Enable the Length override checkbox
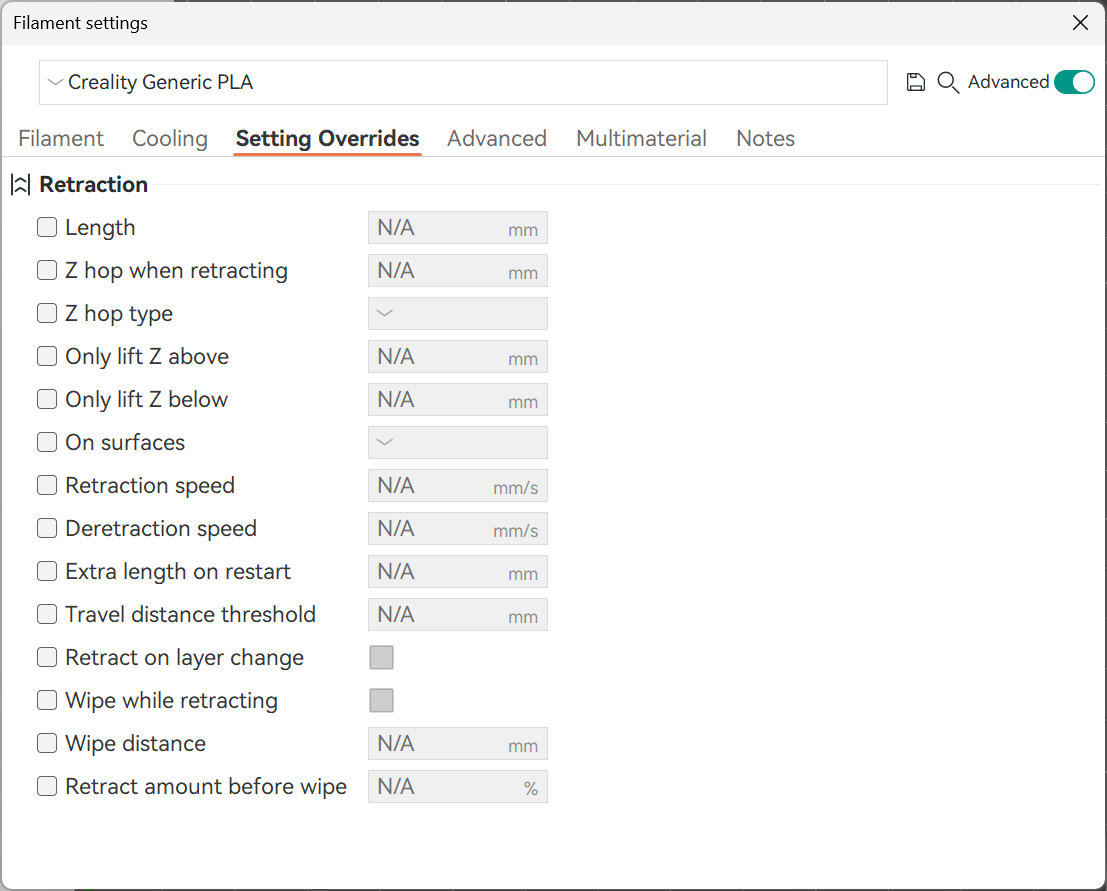This screenshot has width=1107, height=891. pyautogui.click(x=47, y=227)
